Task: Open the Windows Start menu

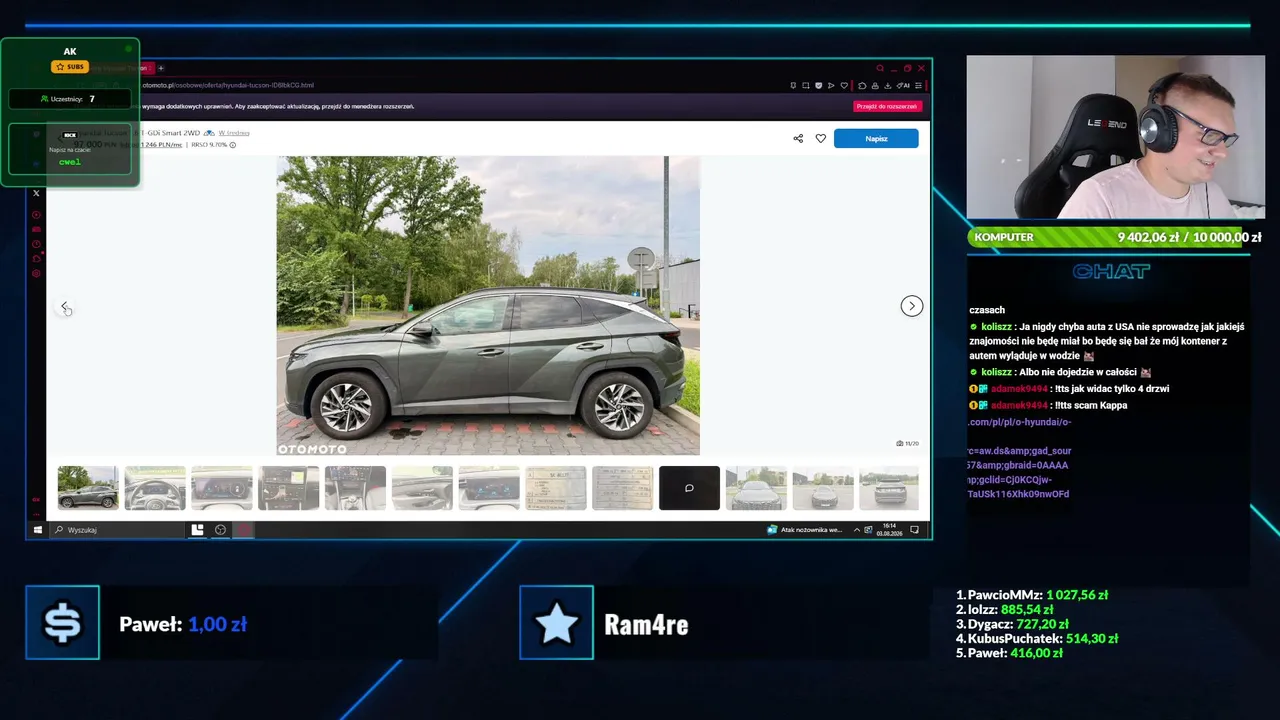Action: [x=37, y=530]
